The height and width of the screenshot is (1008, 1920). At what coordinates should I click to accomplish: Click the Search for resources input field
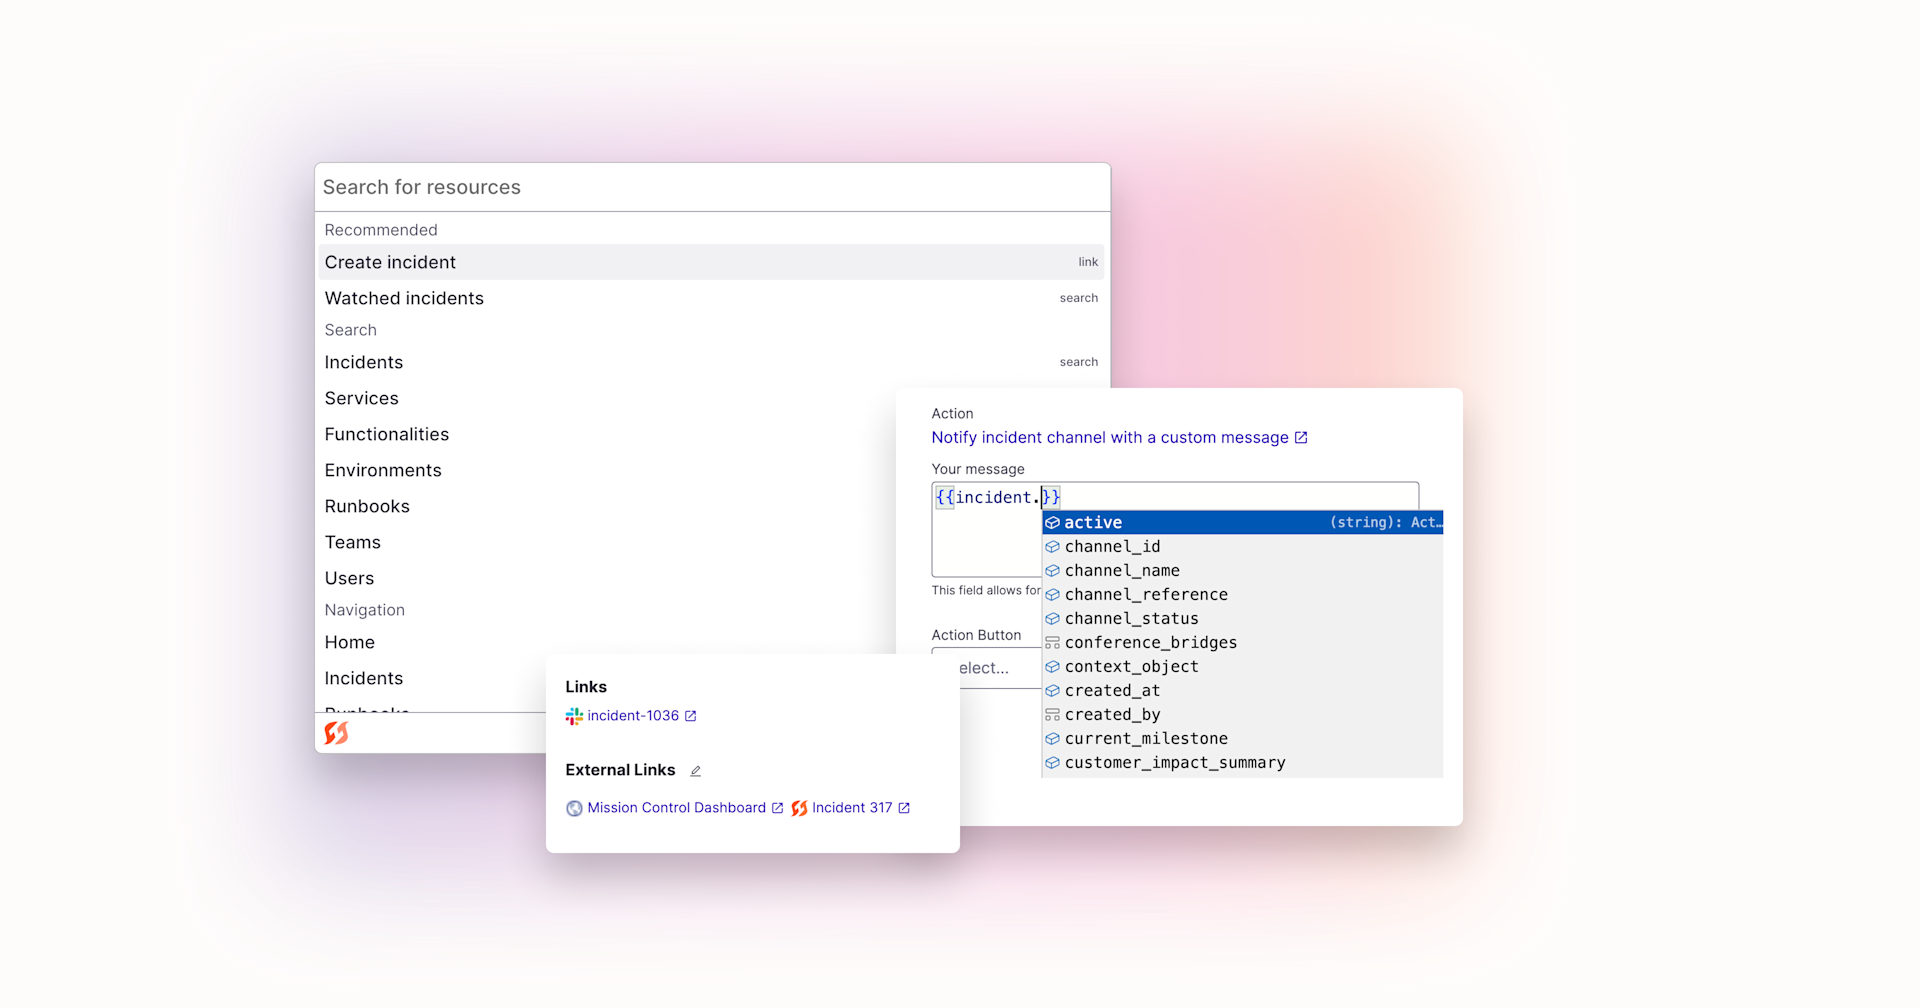coord(712,187)
